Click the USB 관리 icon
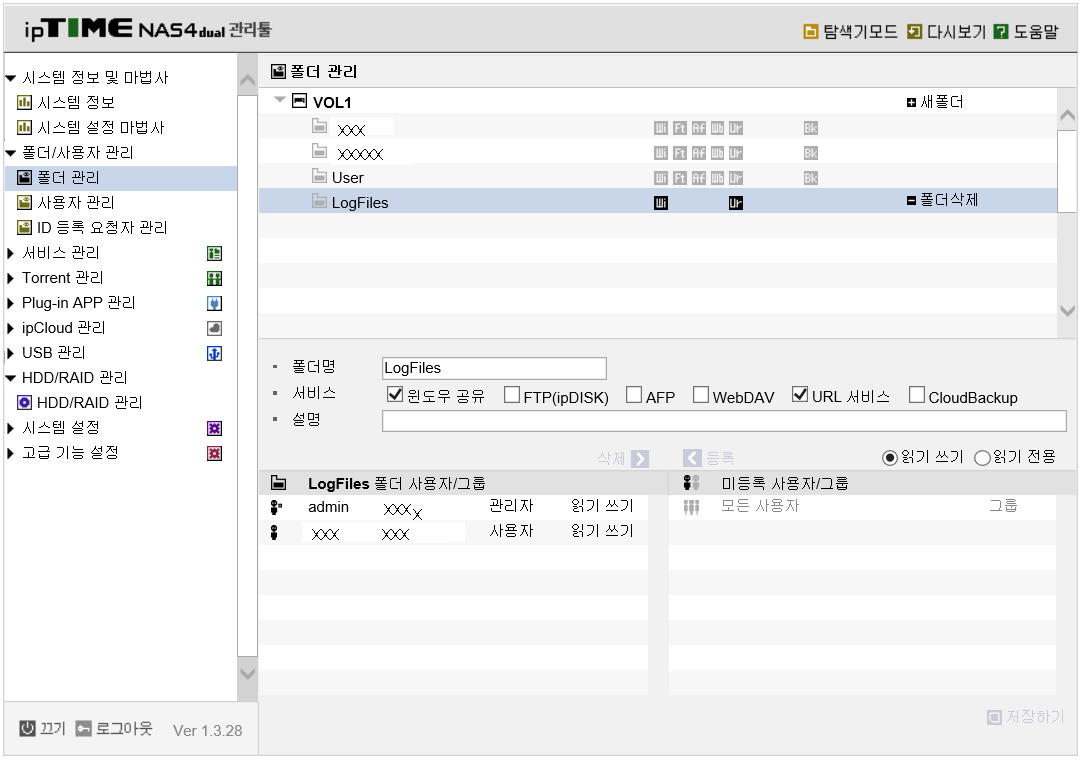The height and width of the screenshot is (760, 1082). click(x=215, y=353)
